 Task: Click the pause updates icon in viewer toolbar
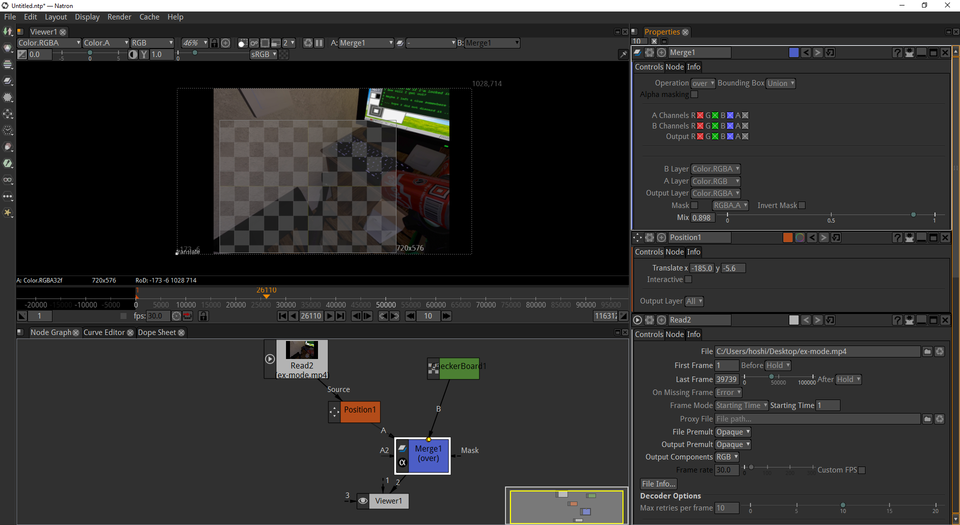tap(320, 43)
